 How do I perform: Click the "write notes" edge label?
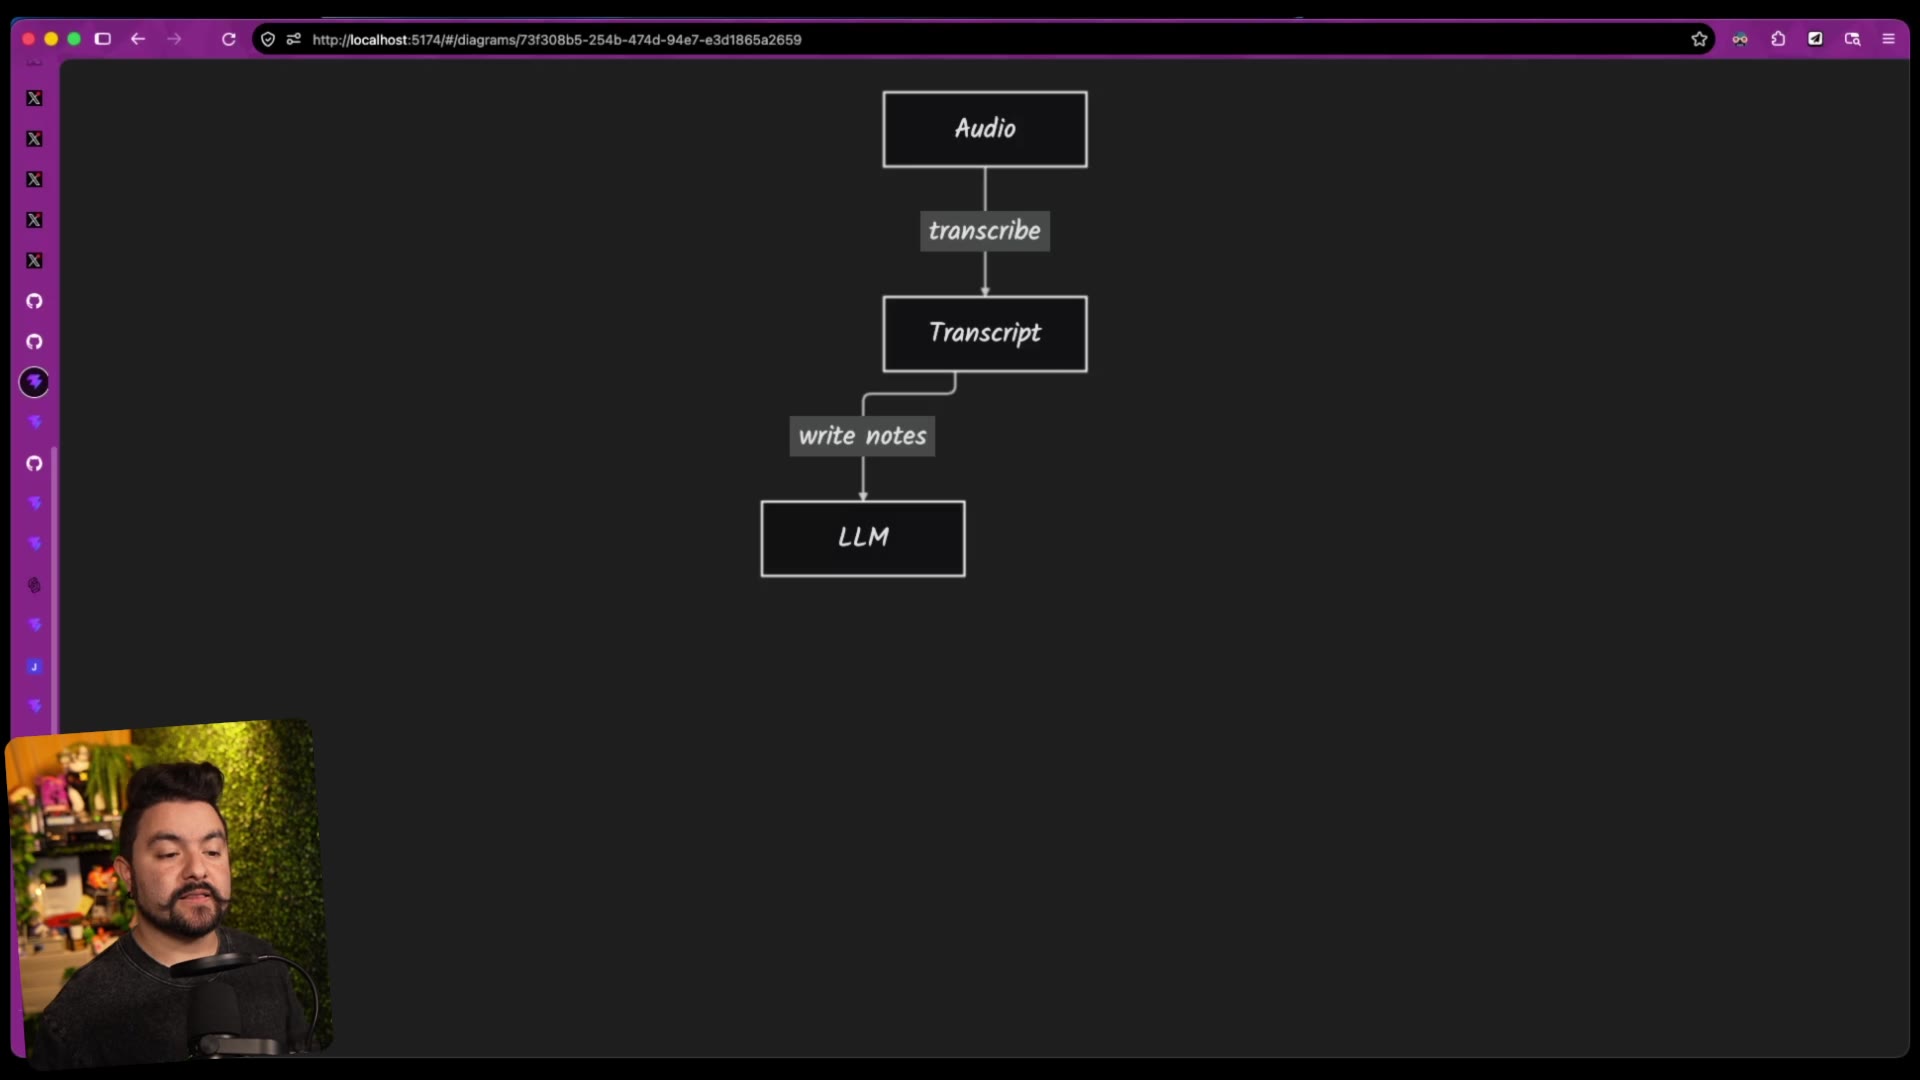pyautogui.click(x=862, y=436)
